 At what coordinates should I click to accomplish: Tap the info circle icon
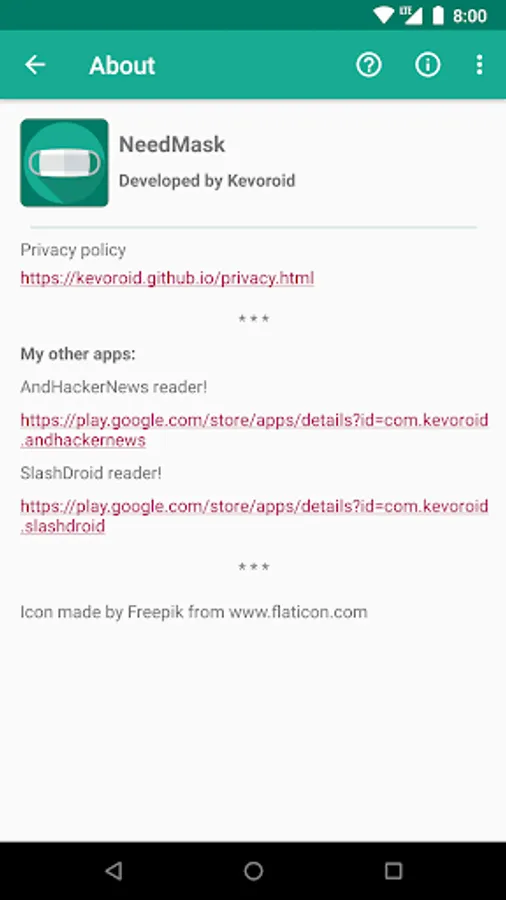428,65
